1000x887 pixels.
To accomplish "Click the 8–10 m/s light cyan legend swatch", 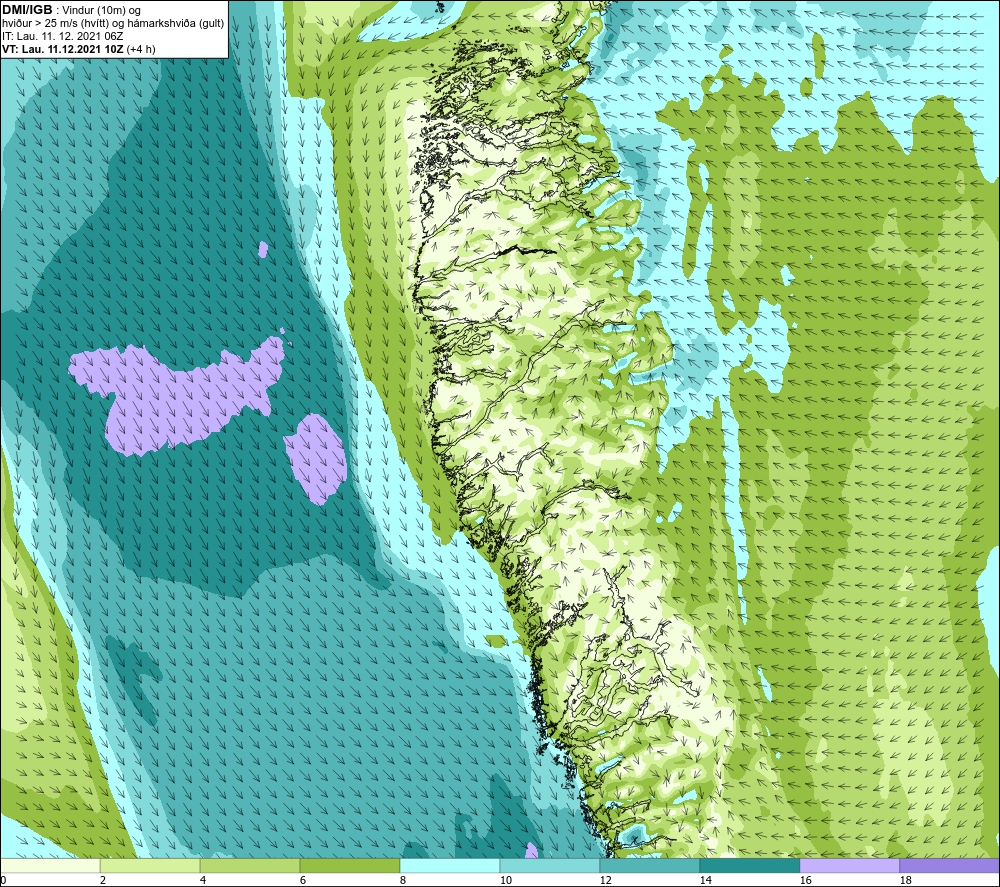I will click(450, 865).
